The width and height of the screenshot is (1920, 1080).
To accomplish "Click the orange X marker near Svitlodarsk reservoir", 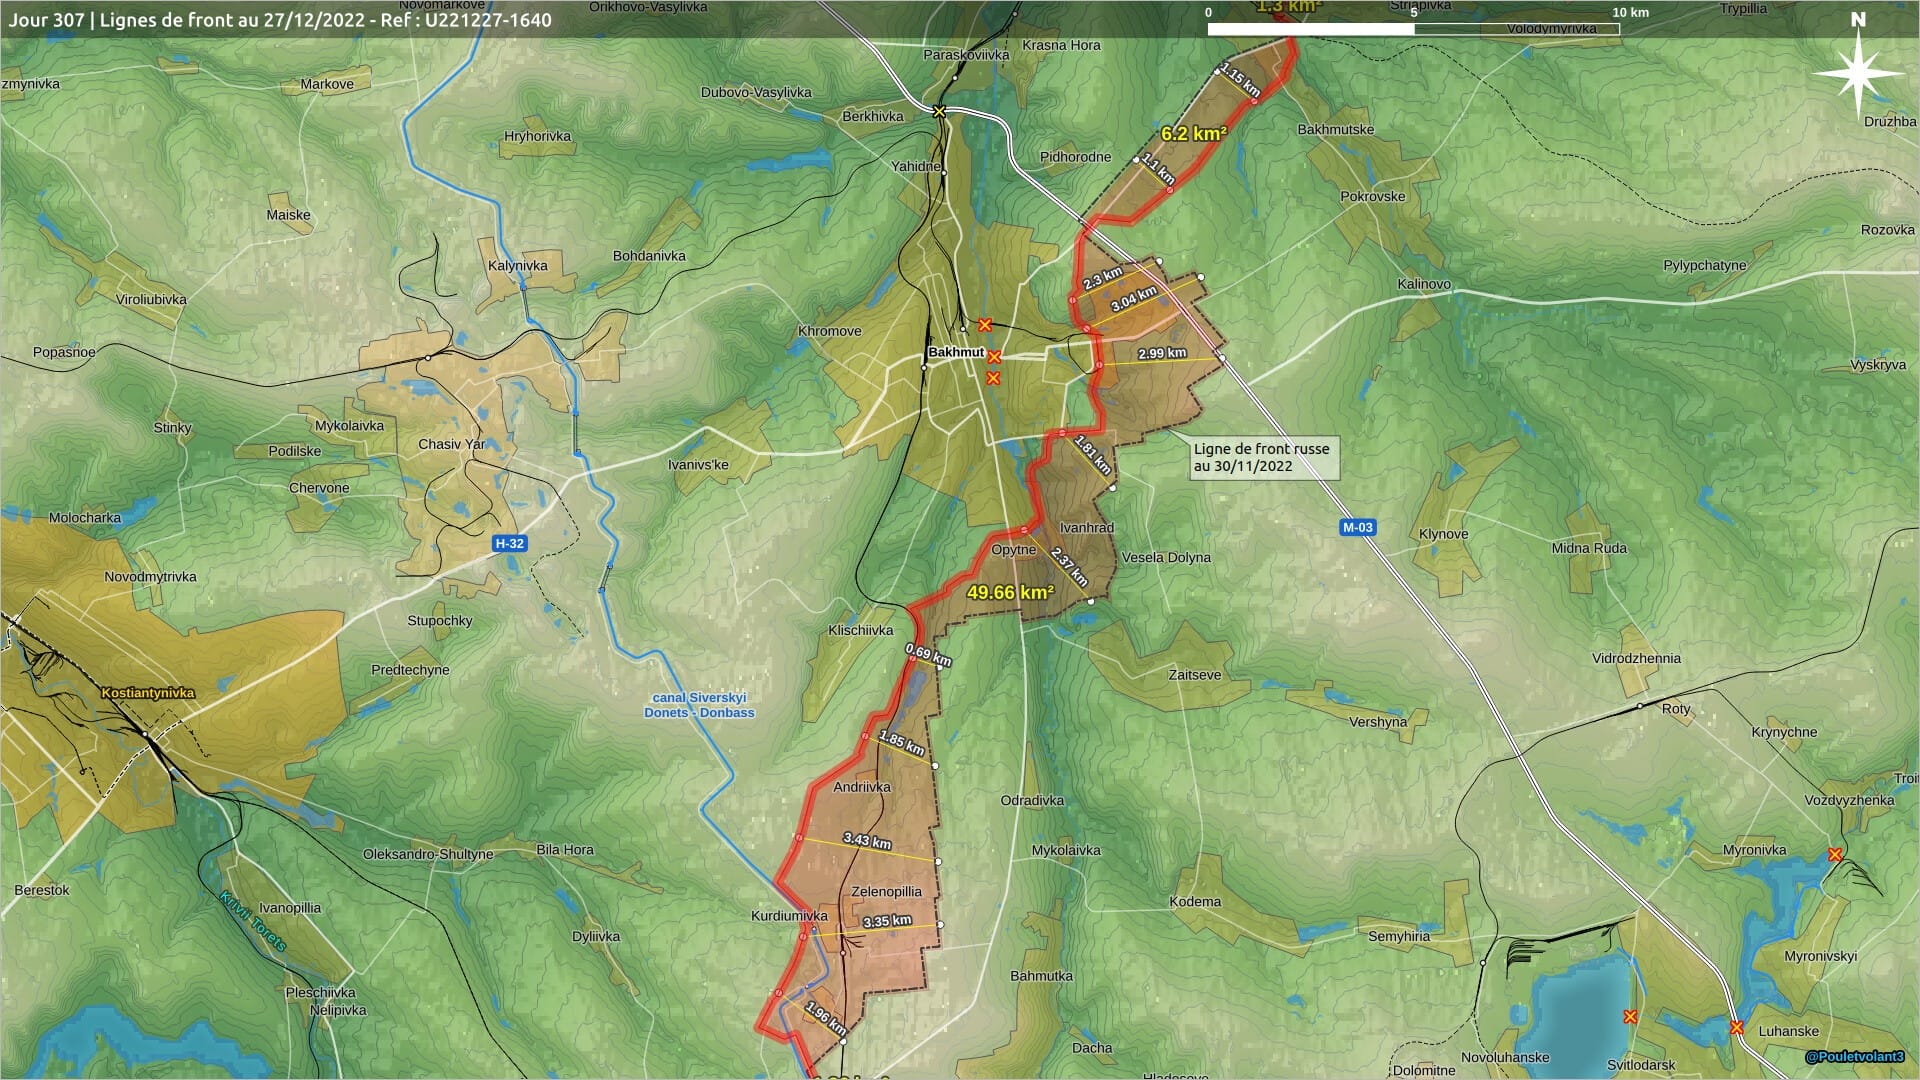I will [x=1630, y=1017].
